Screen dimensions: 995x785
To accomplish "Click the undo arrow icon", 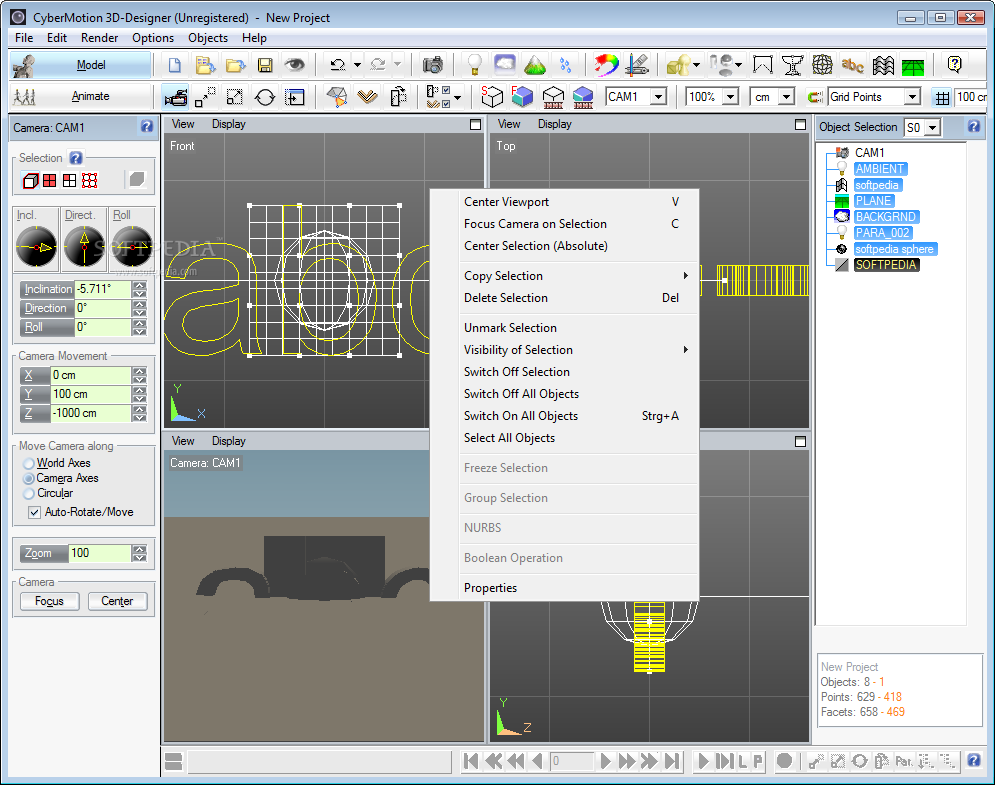I will [x=338, y=65].
